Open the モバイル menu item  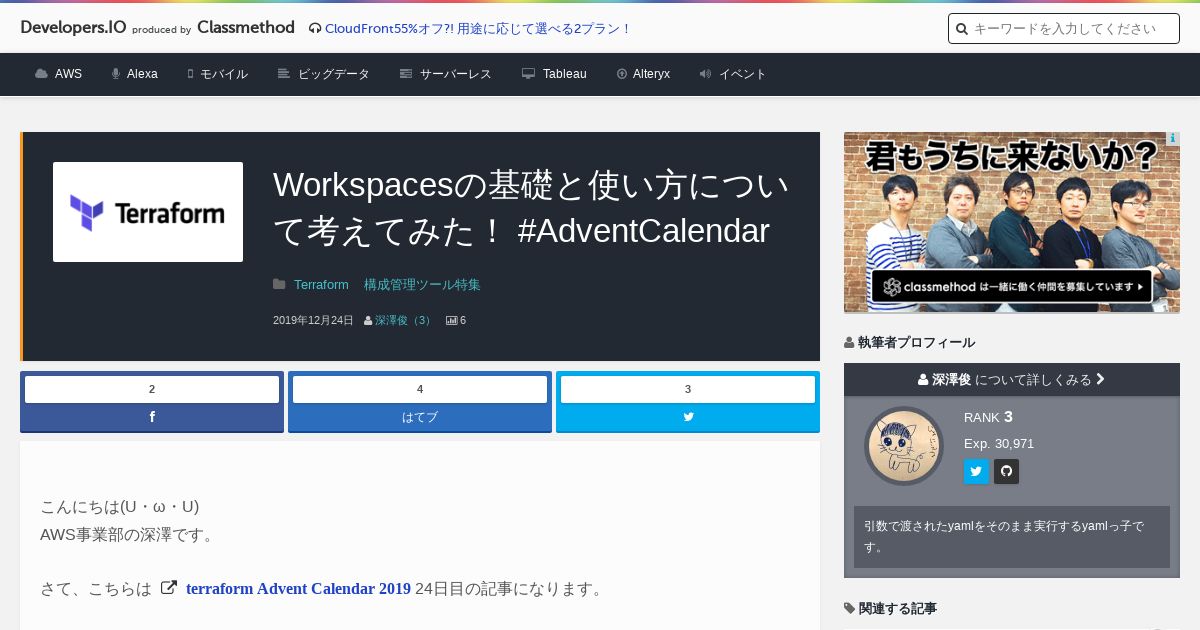pyautogui.click(x=217, y=74)
